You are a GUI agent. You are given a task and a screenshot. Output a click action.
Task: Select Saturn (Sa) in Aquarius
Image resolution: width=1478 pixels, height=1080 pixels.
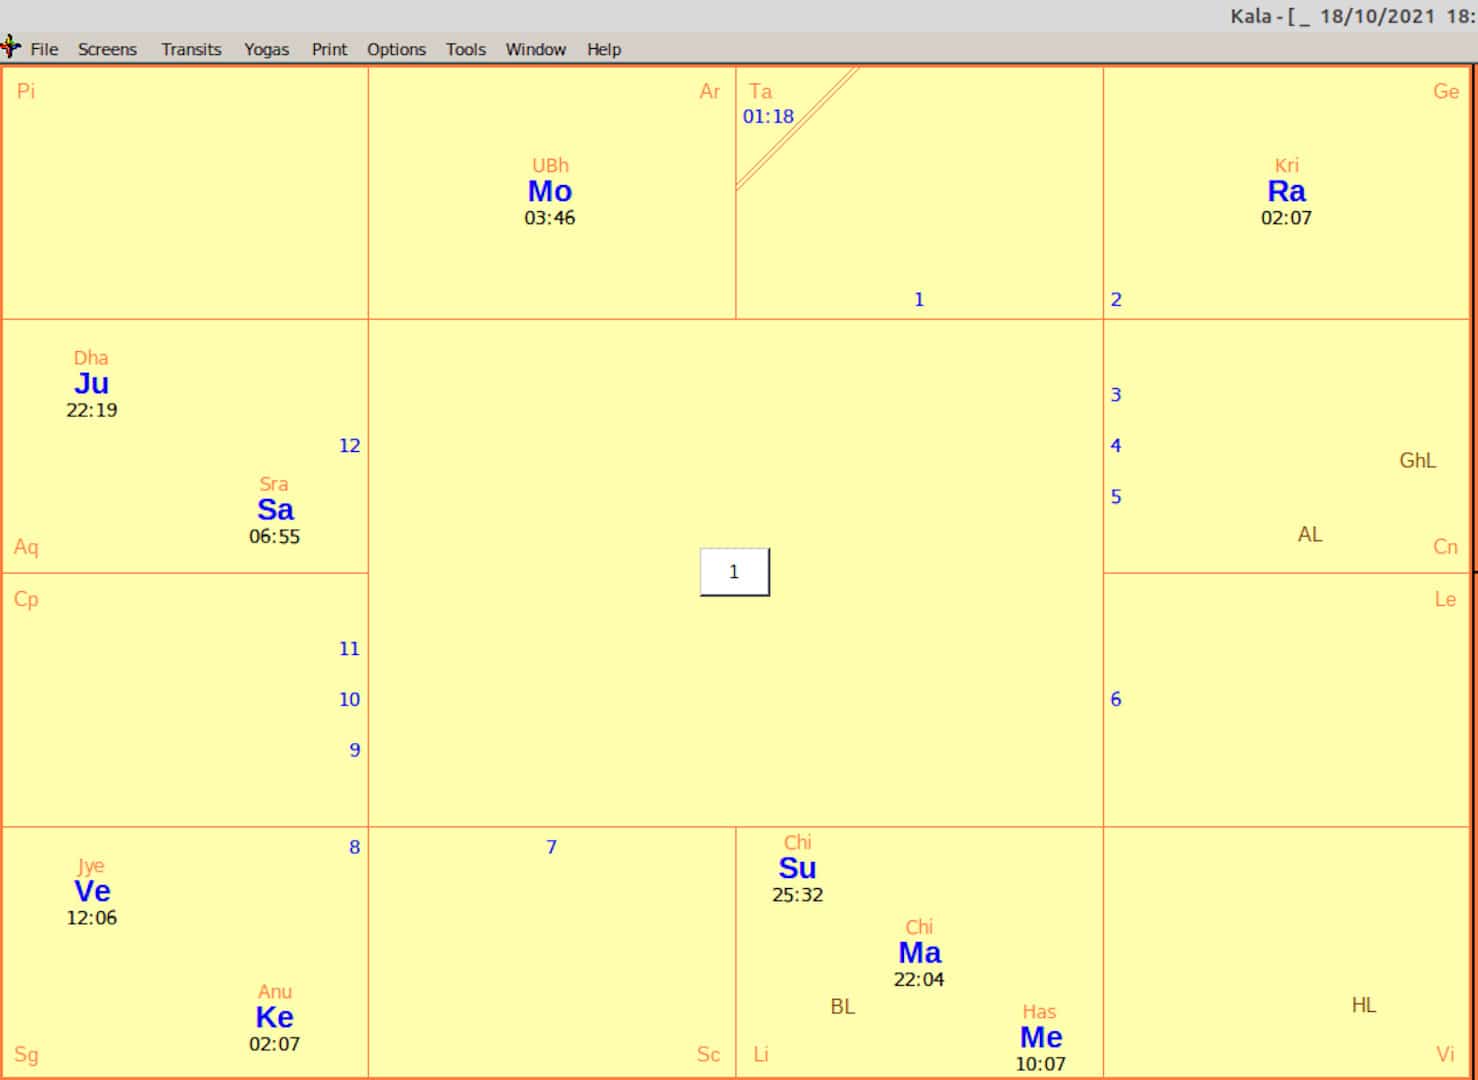tap(274, 510)
